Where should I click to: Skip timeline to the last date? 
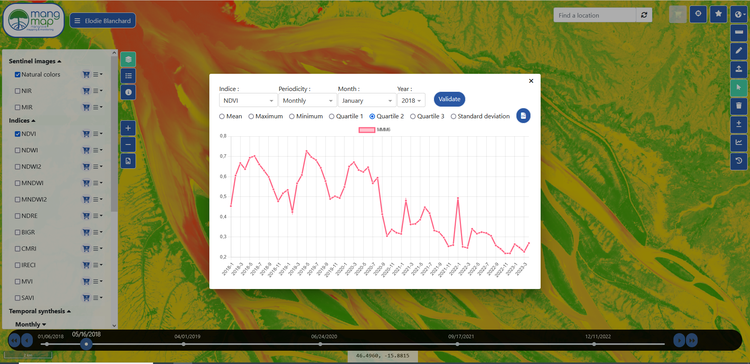coord(692,340)
